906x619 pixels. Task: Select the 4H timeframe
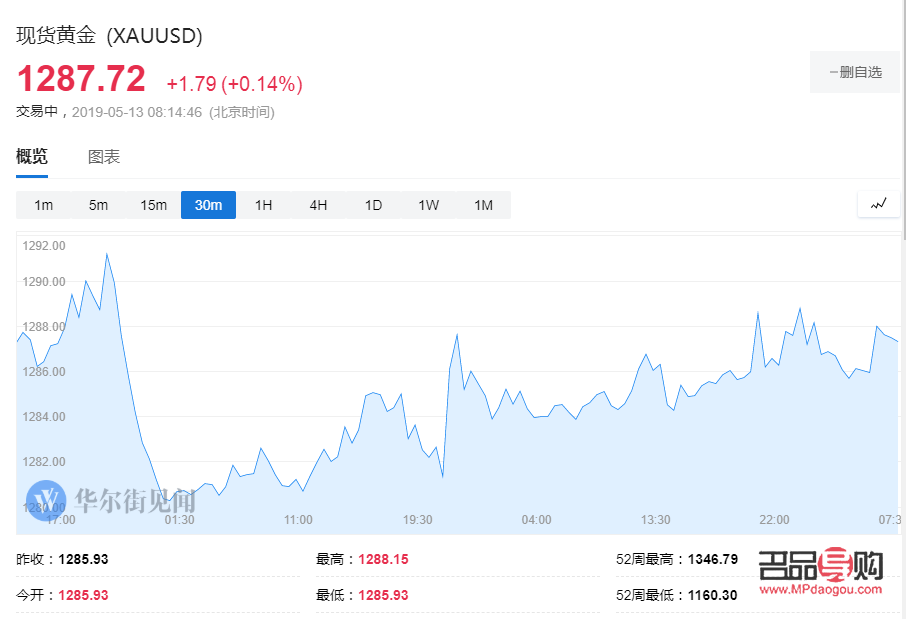[x=317, y=204]
